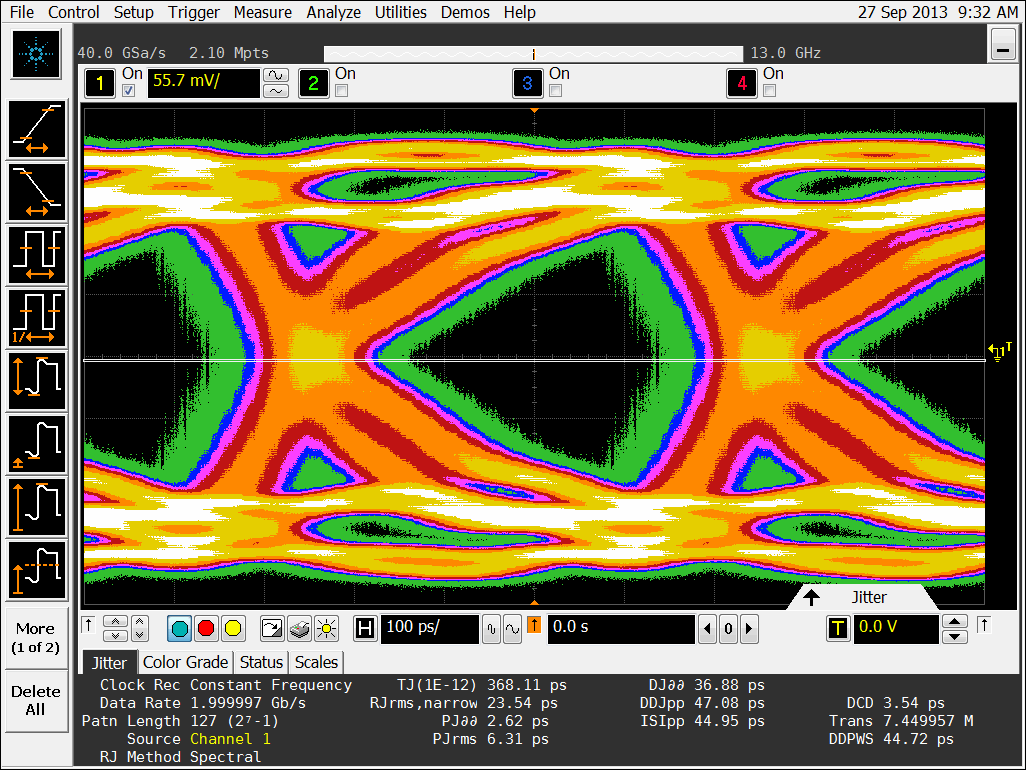1026x770 pixels.
Task: Enable channel 3 On checkbox
Action: (556, 91)
